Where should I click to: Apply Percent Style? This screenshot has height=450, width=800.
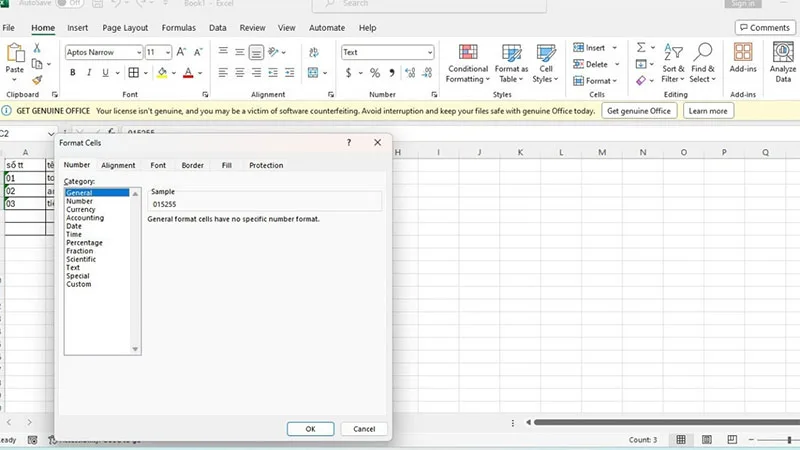375,73
